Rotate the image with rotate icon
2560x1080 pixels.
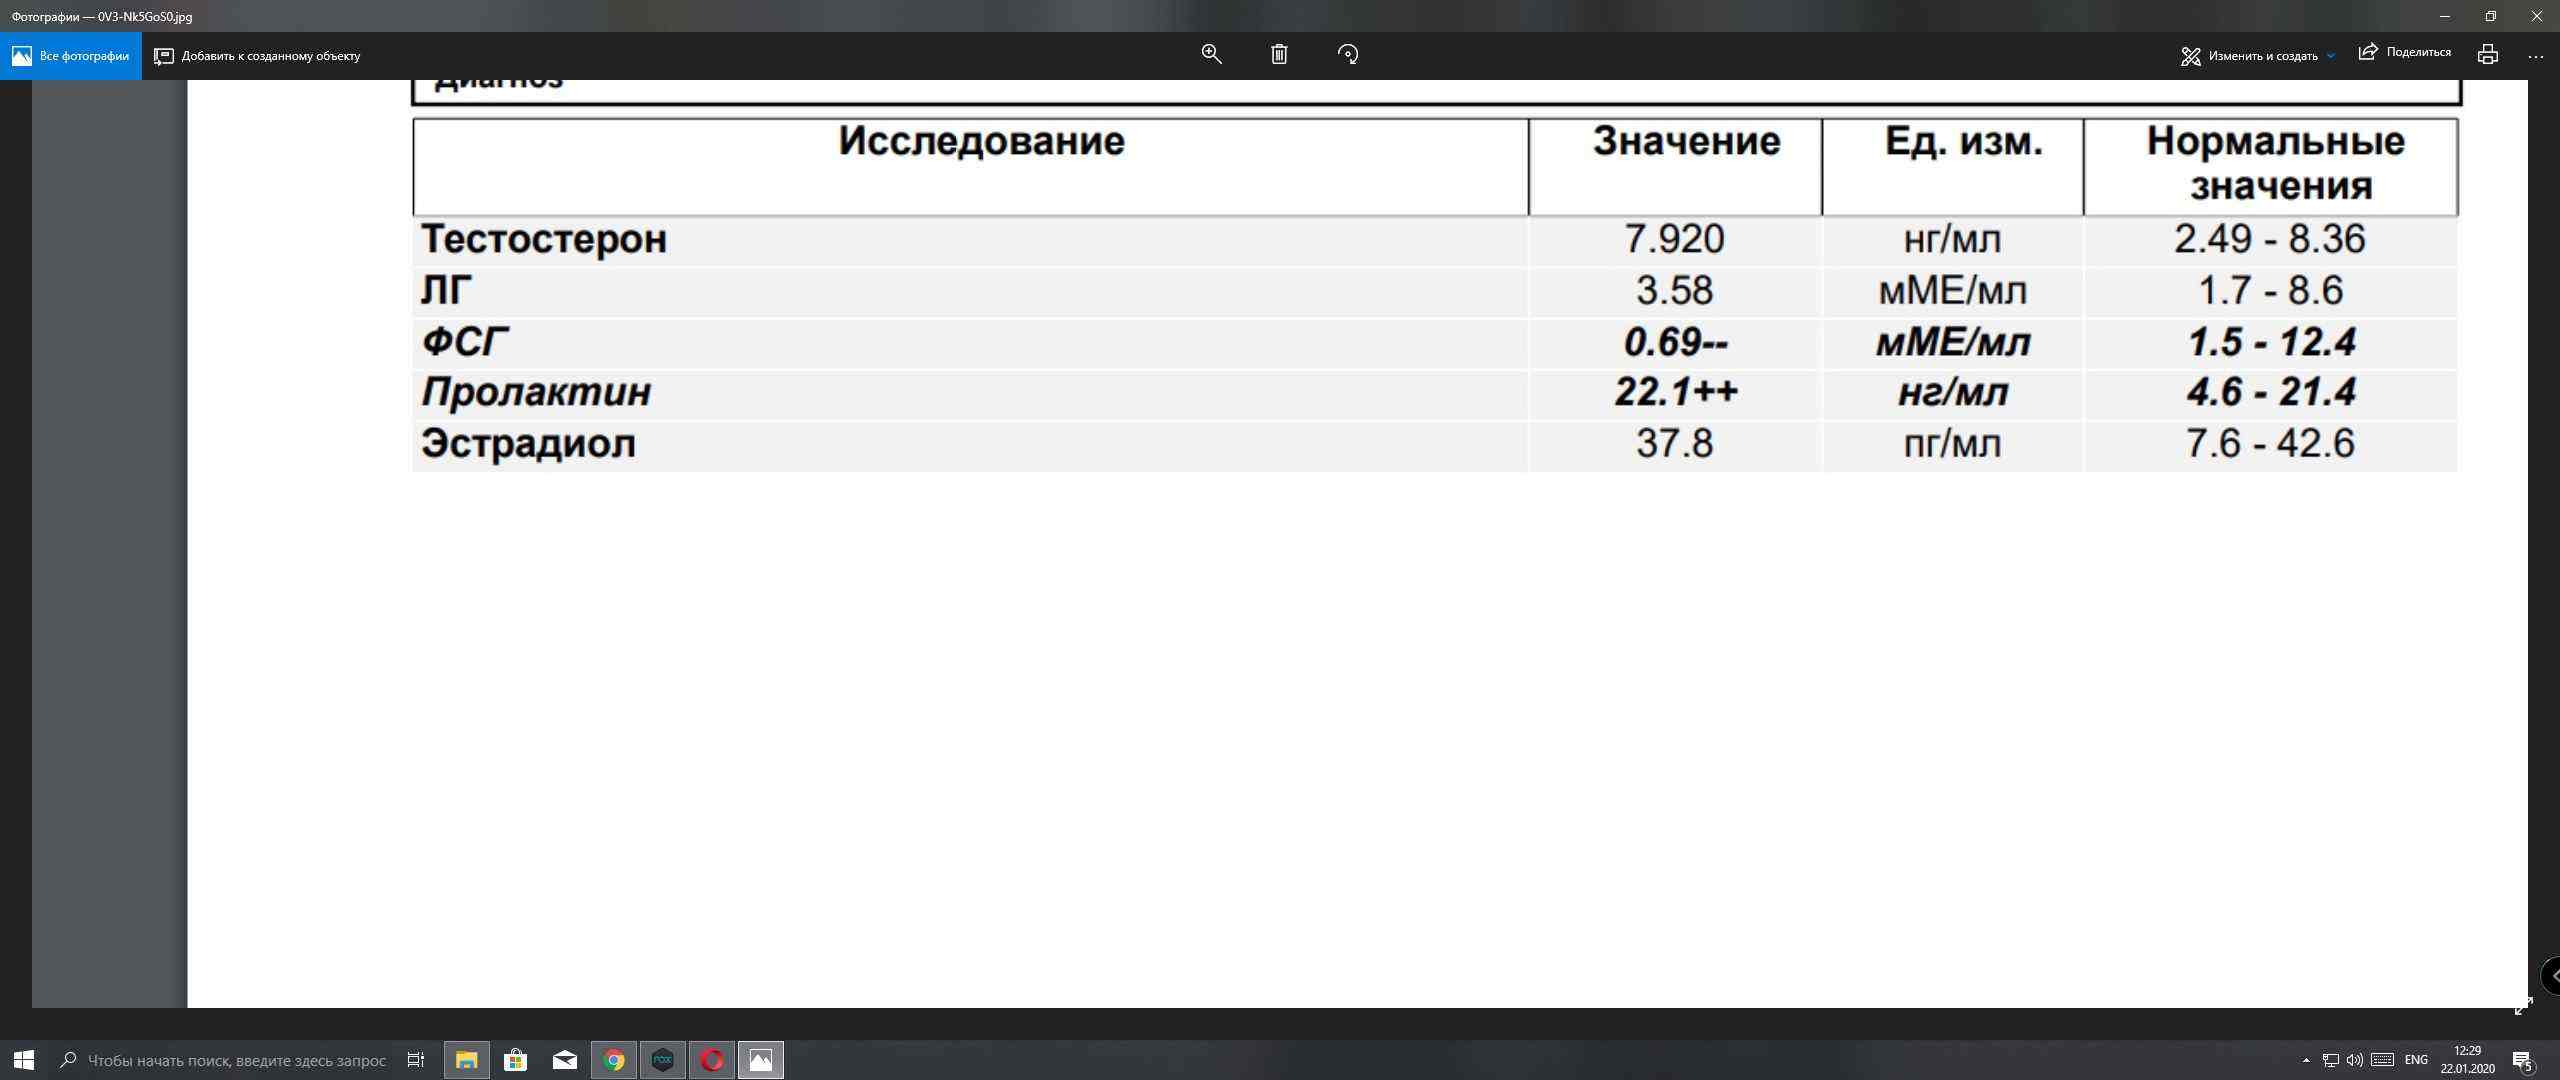click(1348, 55)
